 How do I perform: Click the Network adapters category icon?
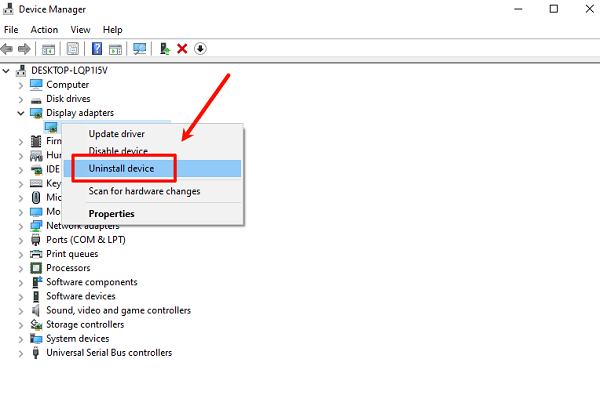coord(36,226)
